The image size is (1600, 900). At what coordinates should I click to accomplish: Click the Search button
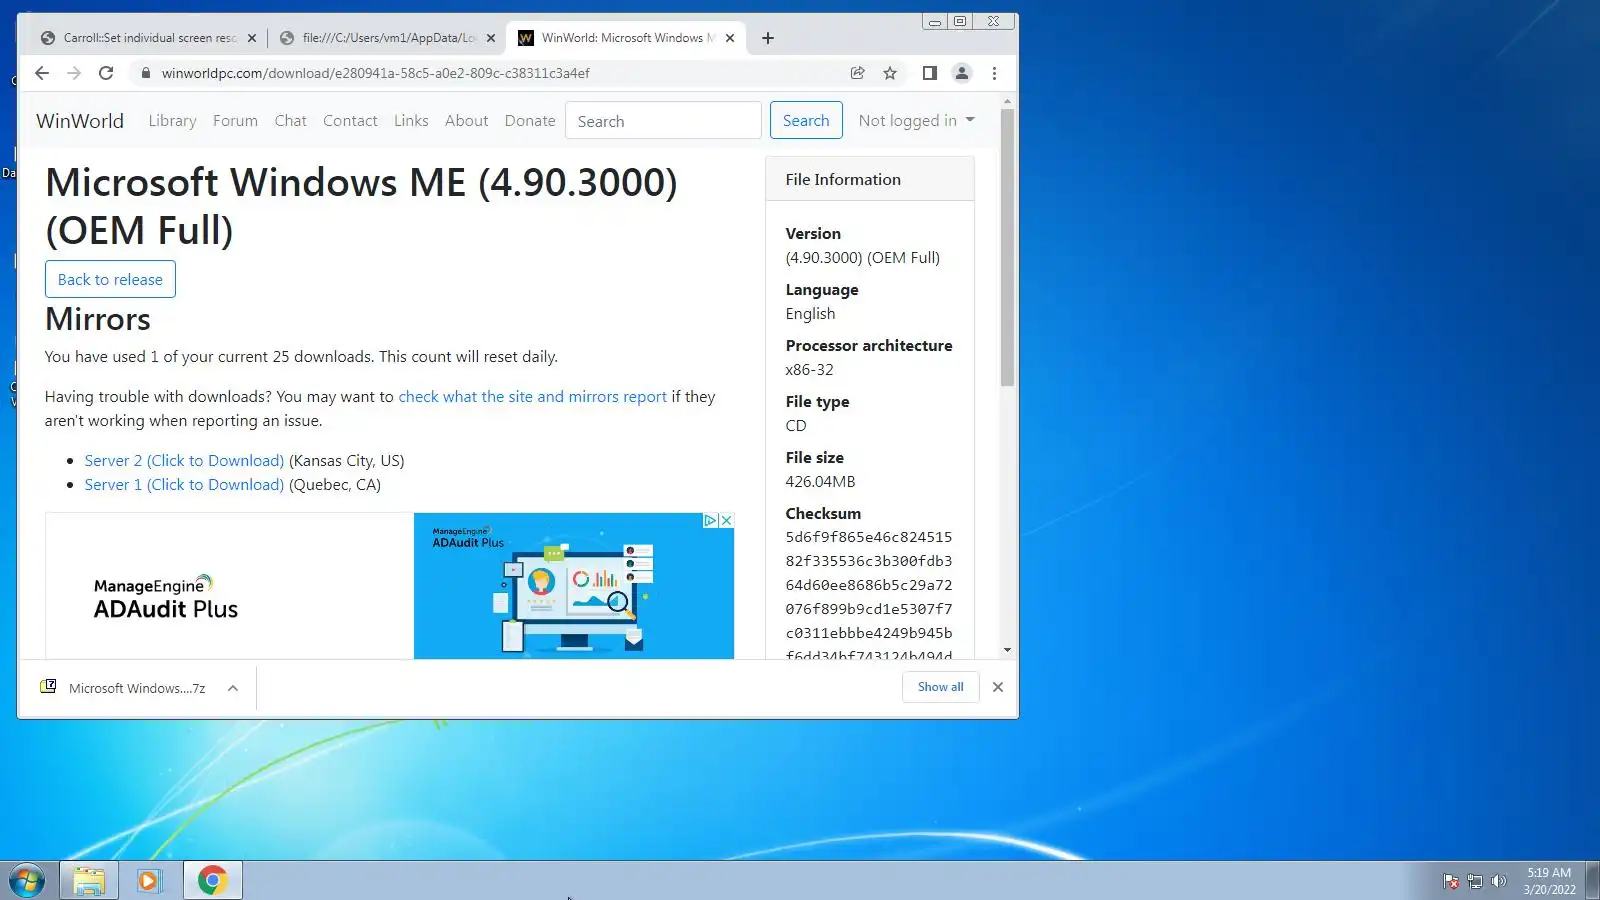[x=806, y=120]
